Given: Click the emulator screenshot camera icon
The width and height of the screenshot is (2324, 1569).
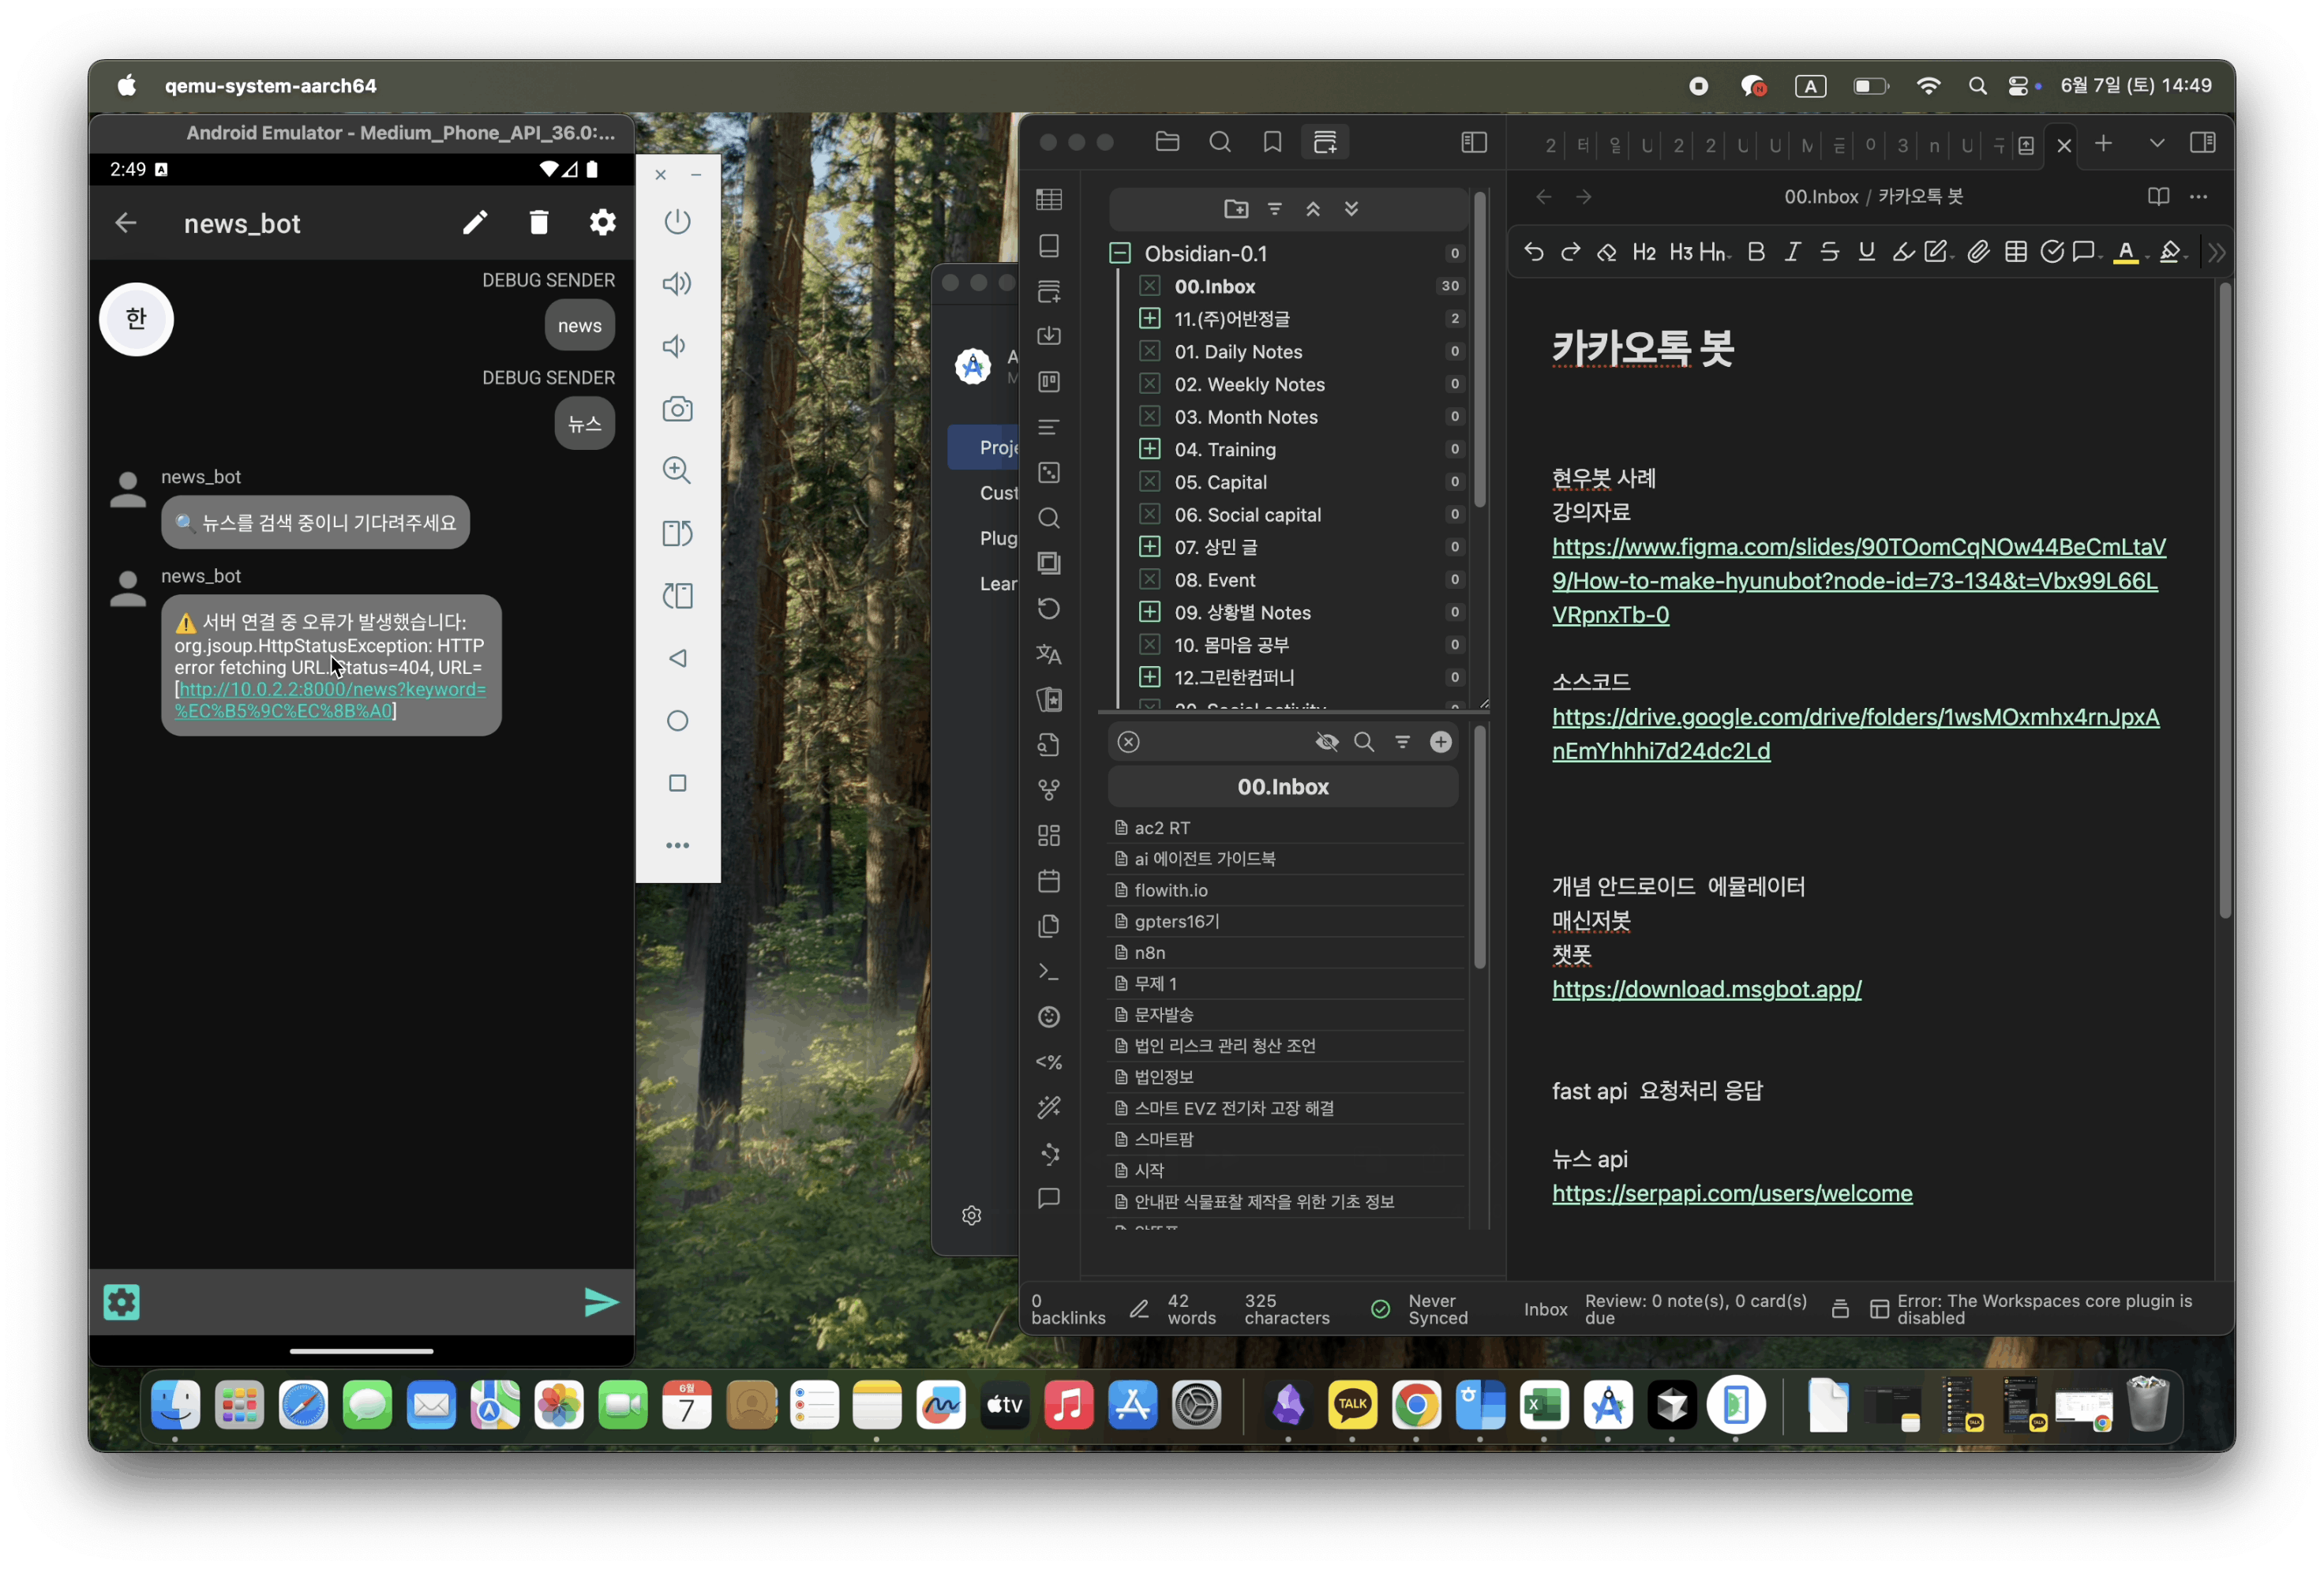Looking at the screenshot, I should [x=677, y=409].
